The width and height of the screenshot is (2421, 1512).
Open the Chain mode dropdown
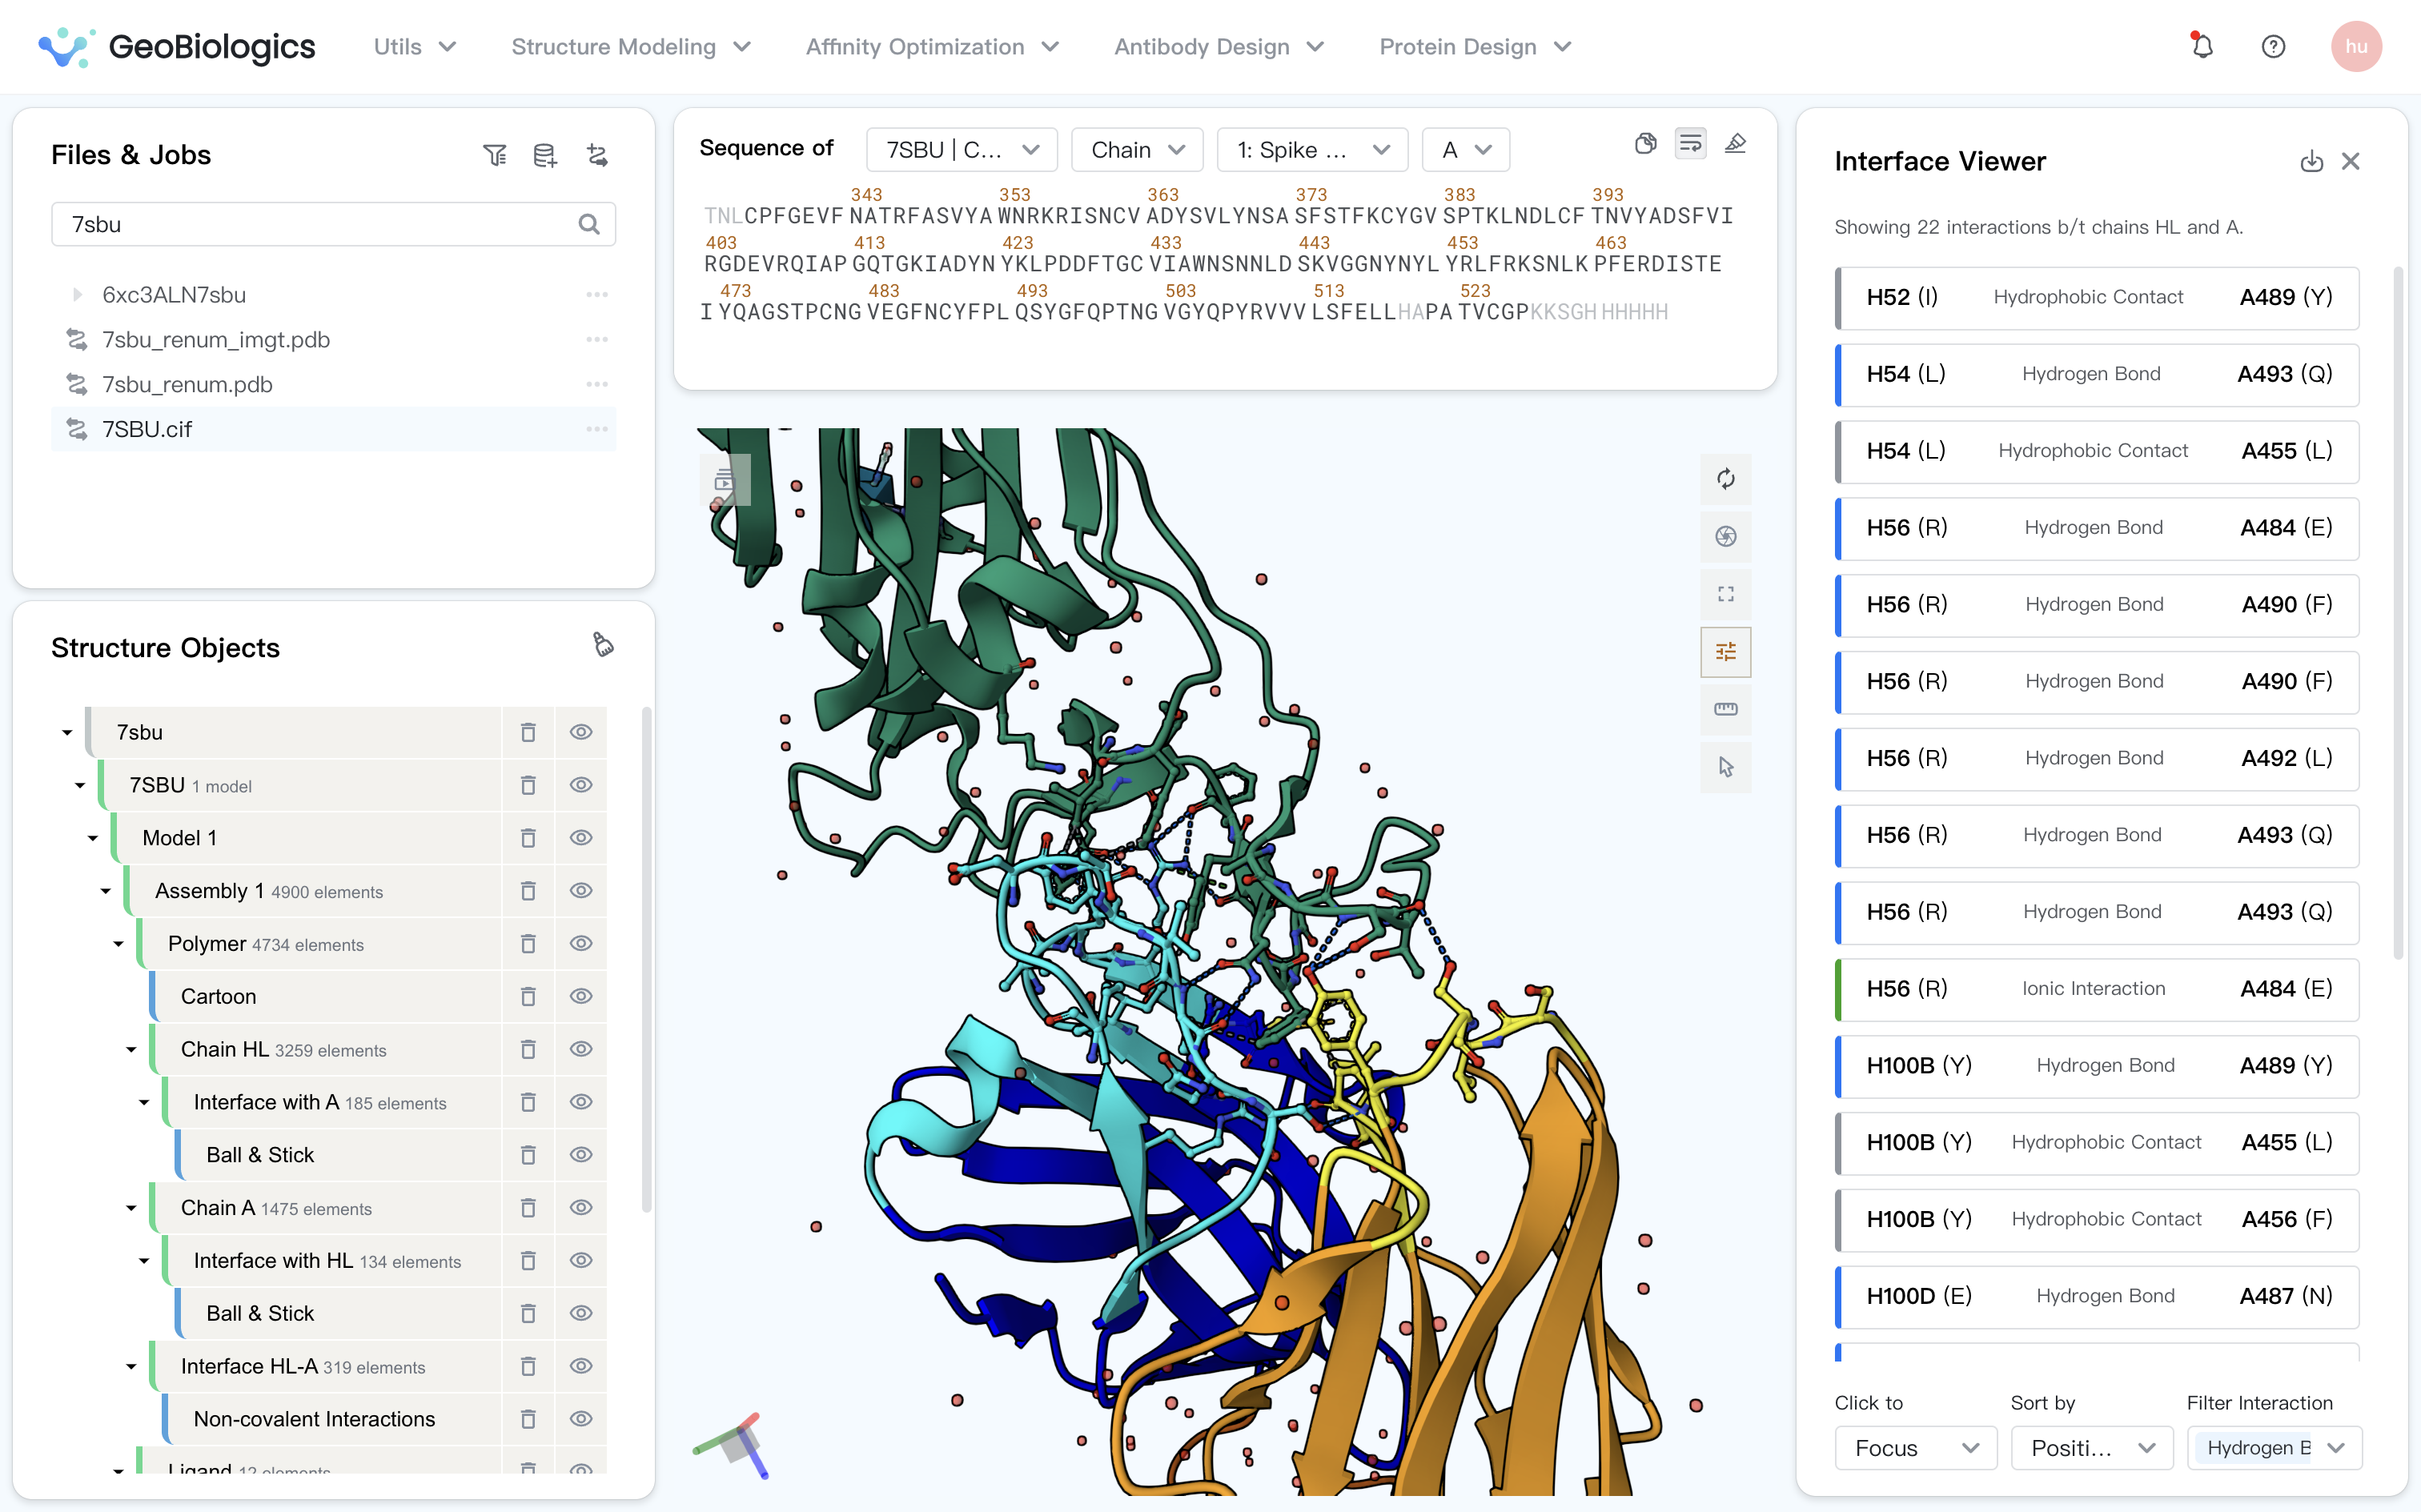click(x=1137, y=150)
